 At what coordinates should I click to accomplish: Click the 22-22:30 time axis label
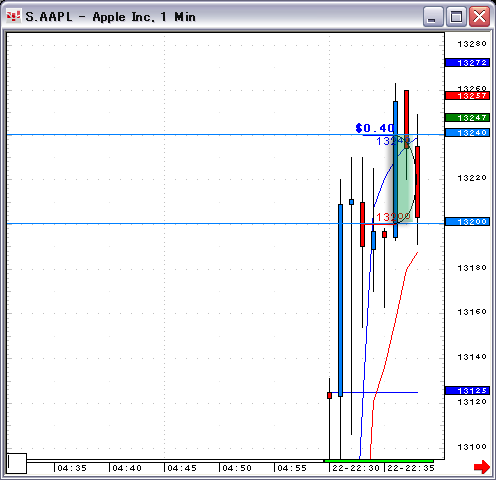356,468
